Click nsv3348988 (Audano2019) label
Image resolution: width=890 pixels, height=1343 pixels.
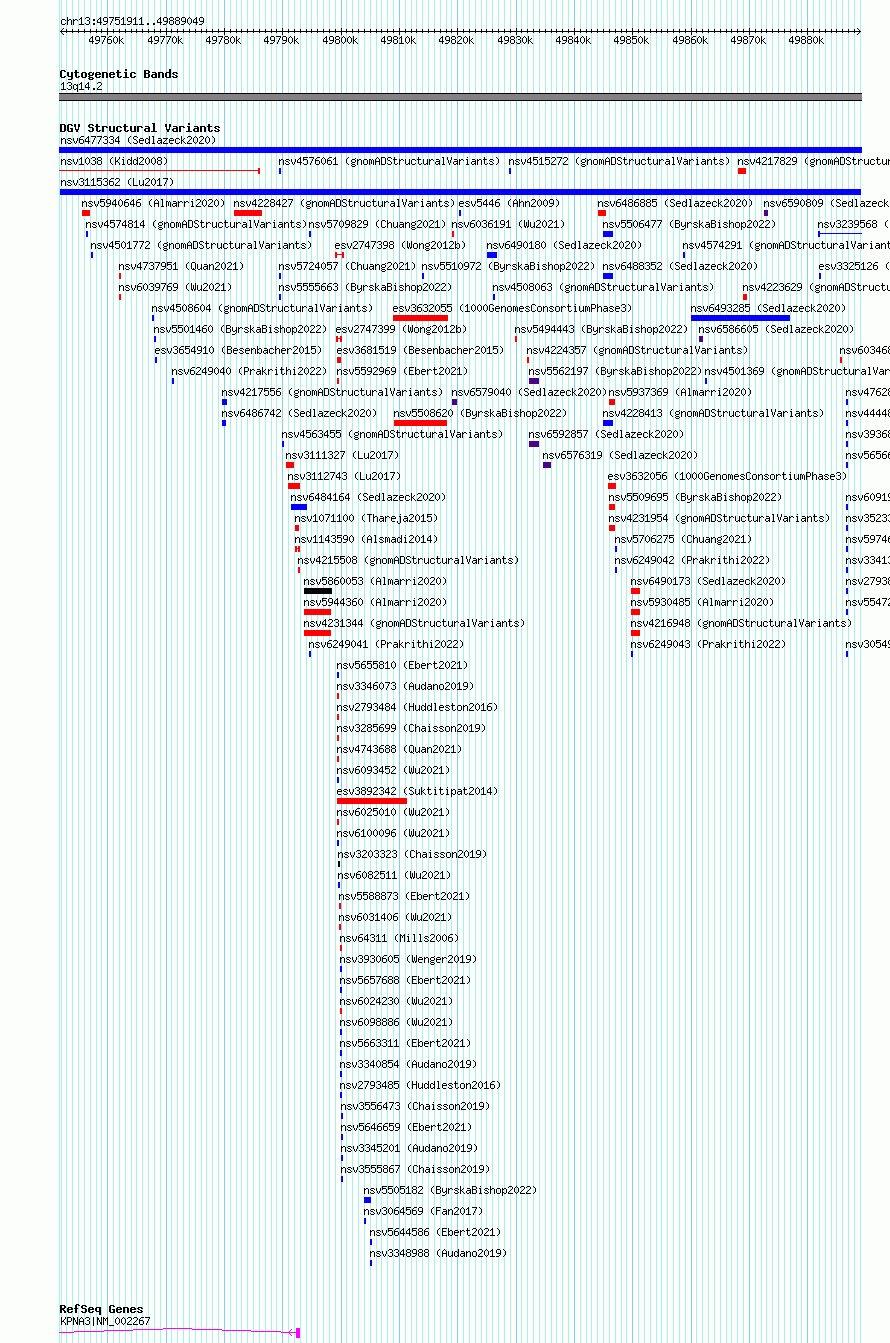tap(438, 1253)
